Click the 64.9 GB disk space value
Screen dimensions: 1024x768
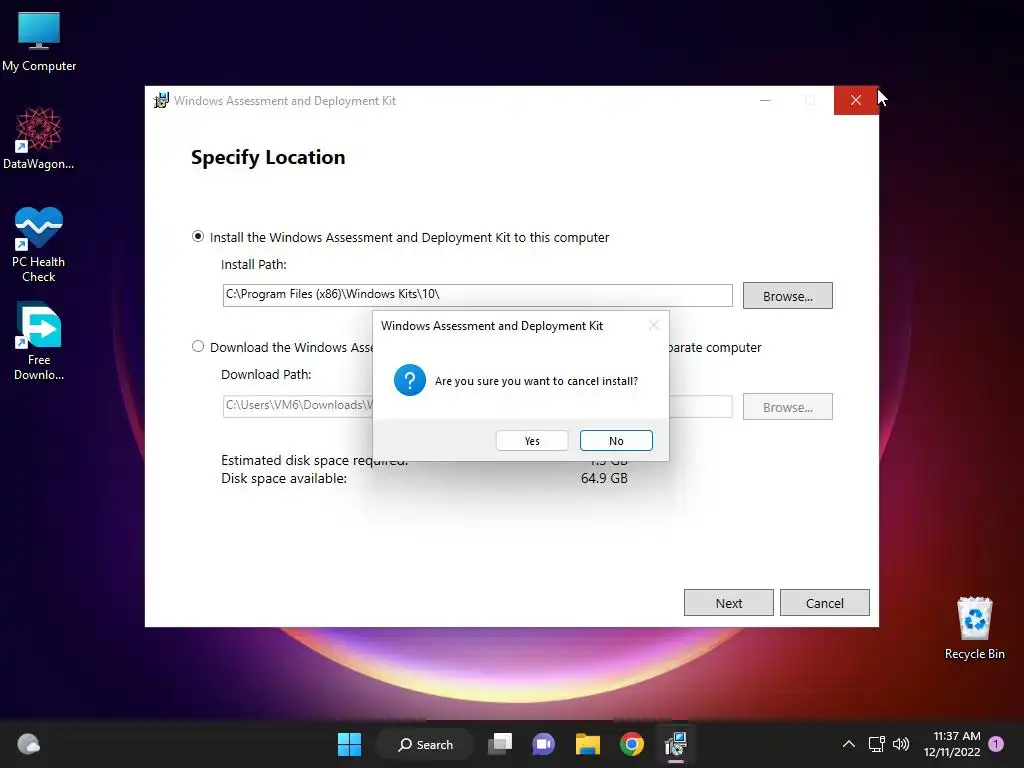pyautogui.click(x=604, y=478)
